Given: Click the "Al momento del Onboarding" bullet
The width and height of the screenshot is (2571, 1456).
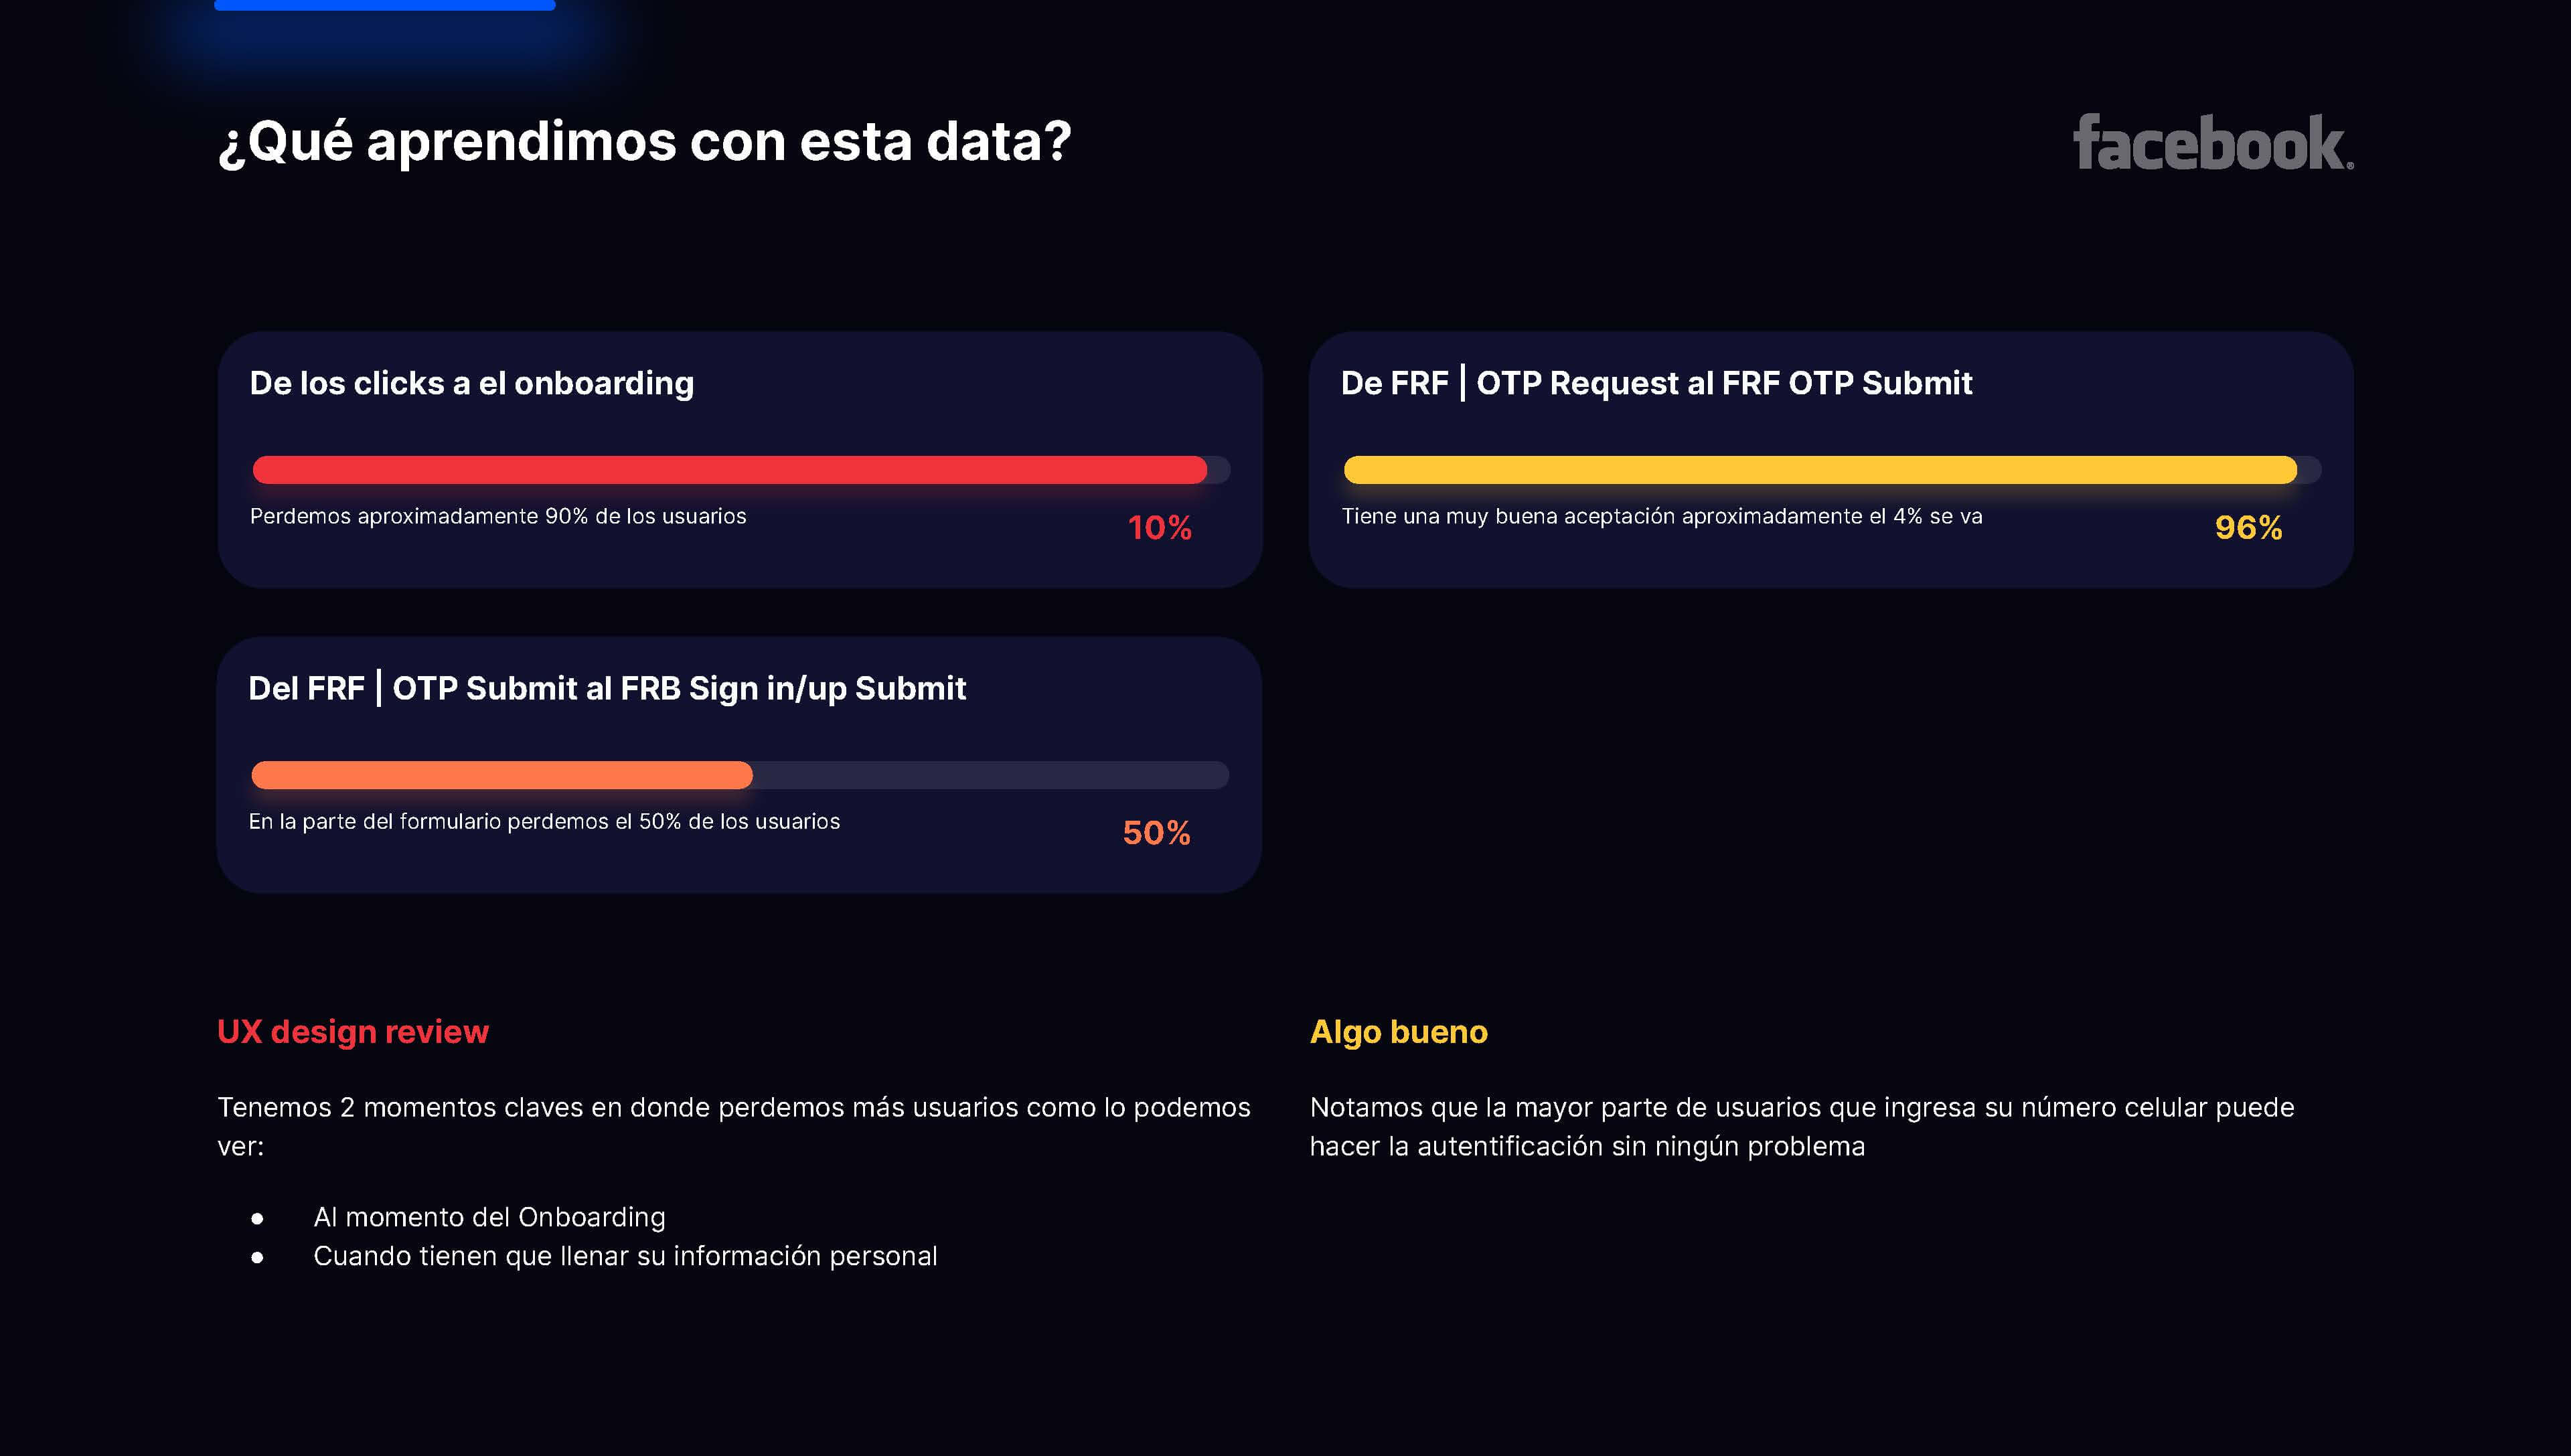Looking at the screenshot, I should pyautogui.click(x=489, y=1217).
